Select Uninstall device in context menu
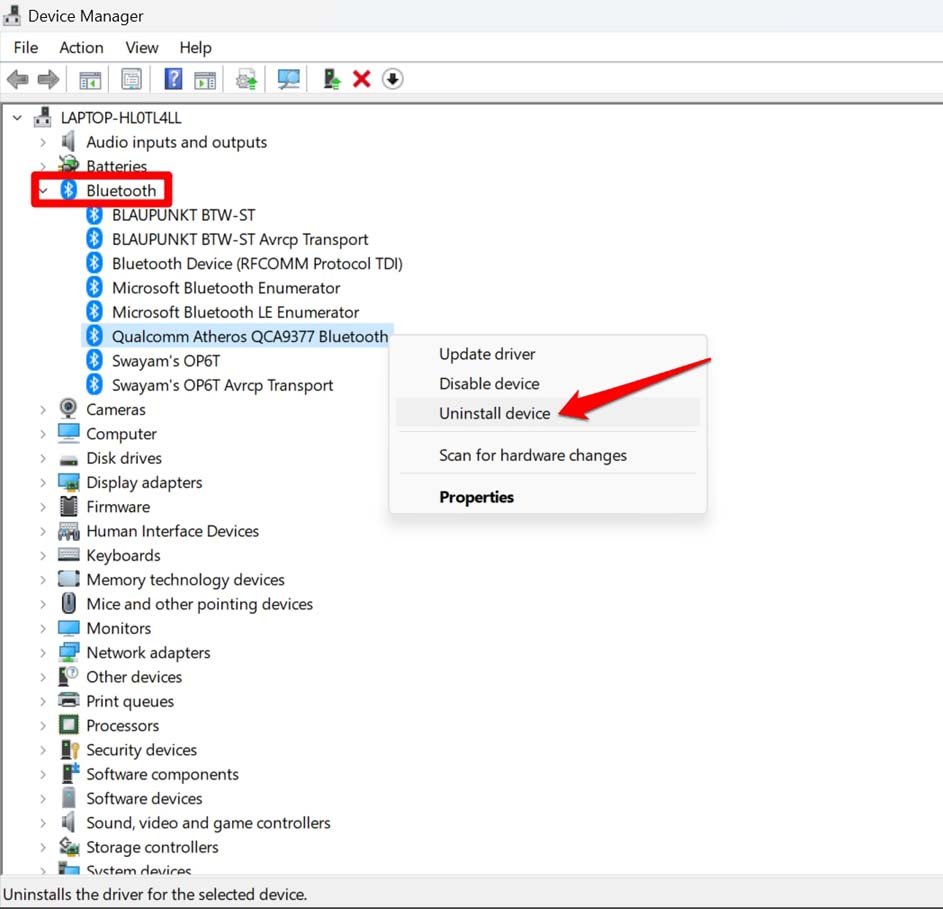Screen dimensions: 943x909 (x=548, y=413)
